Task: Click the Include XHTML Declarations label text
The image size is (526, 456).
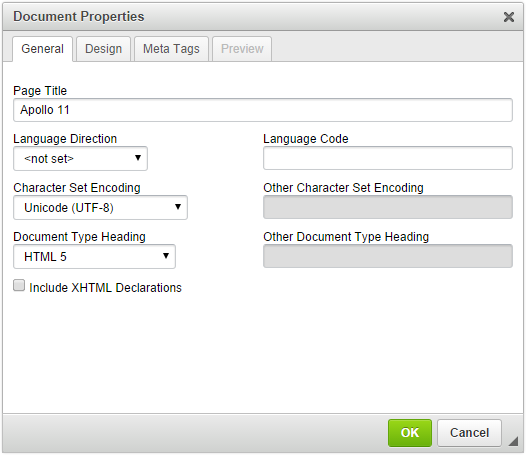Action: (x=105, y=288)
